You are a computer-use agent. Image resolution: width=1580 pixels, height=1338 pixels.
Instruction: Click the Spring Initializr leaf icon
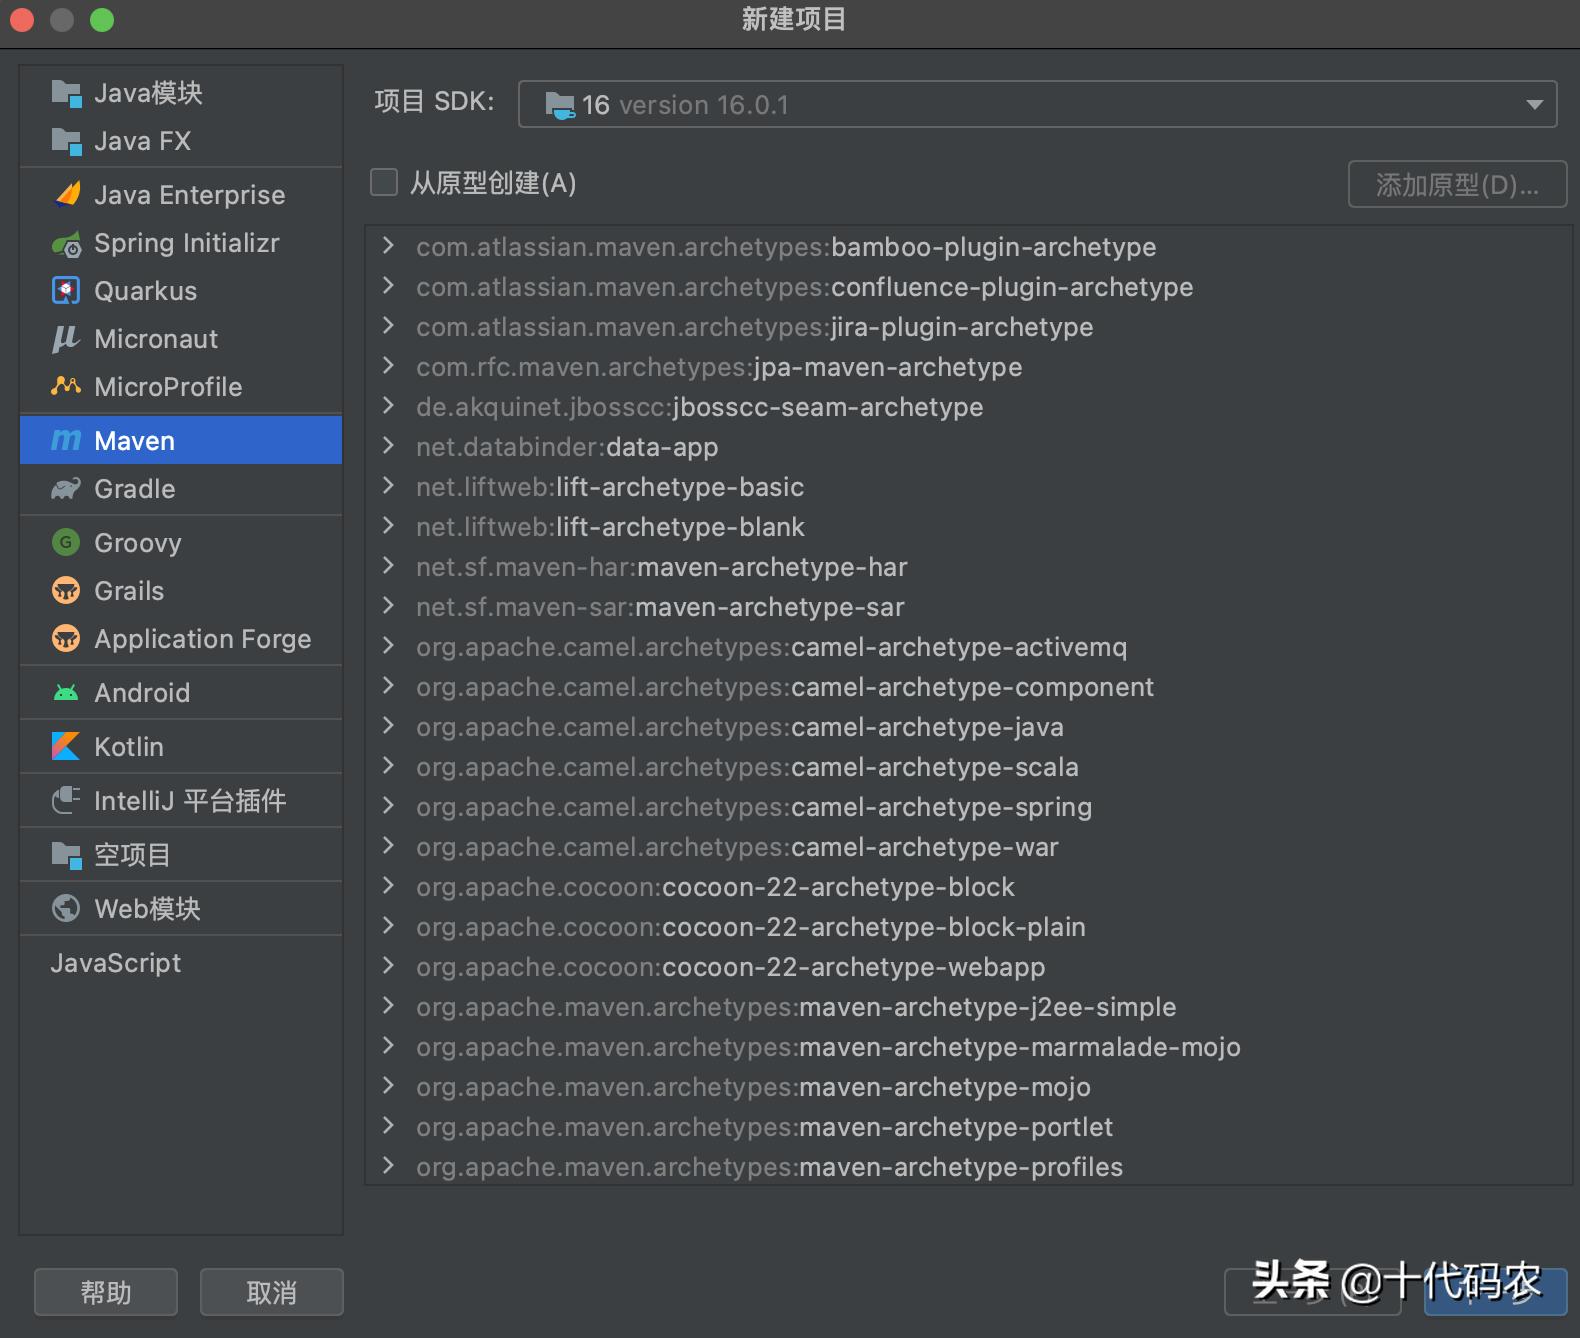[x=67, y=243]
